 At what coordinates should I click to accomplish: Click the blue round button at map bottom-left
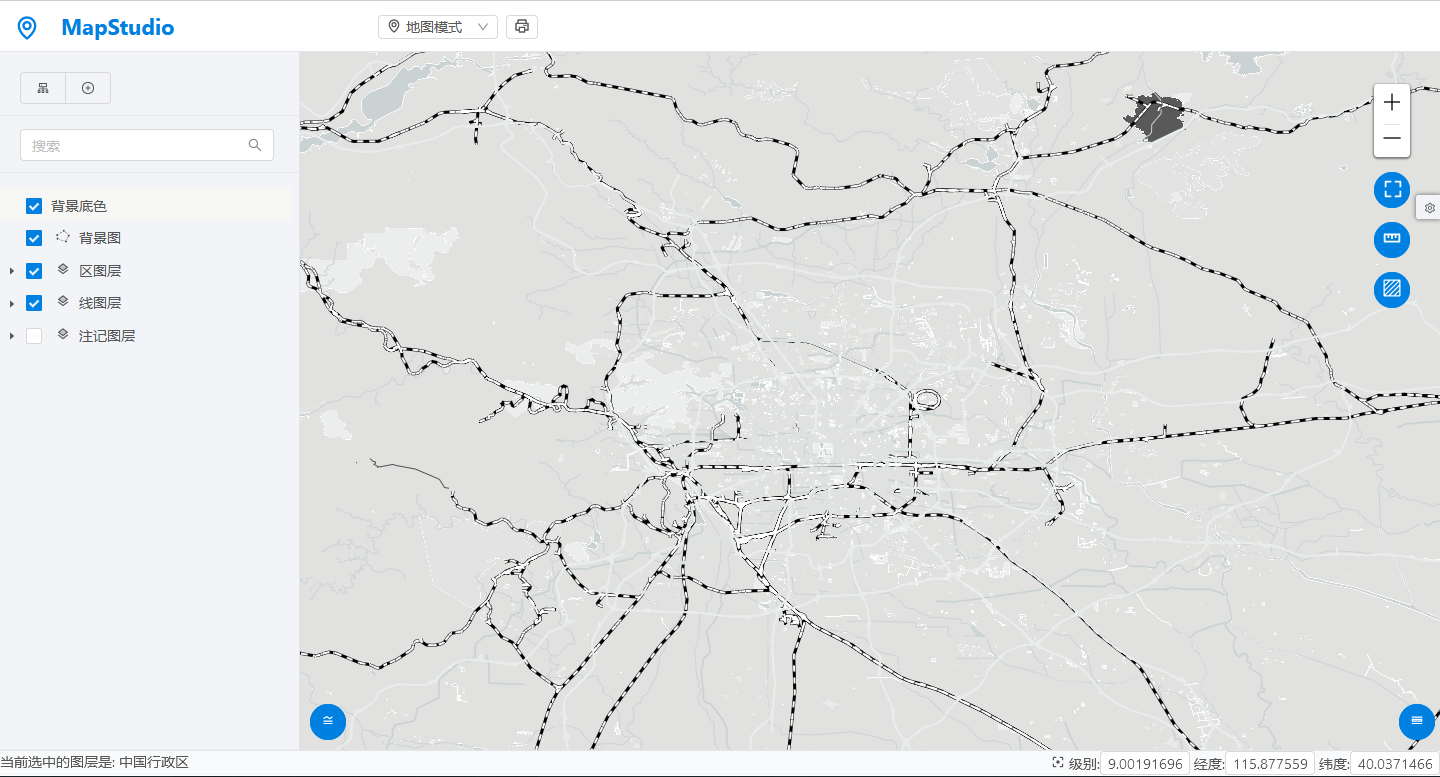click(x=328, y=721)
